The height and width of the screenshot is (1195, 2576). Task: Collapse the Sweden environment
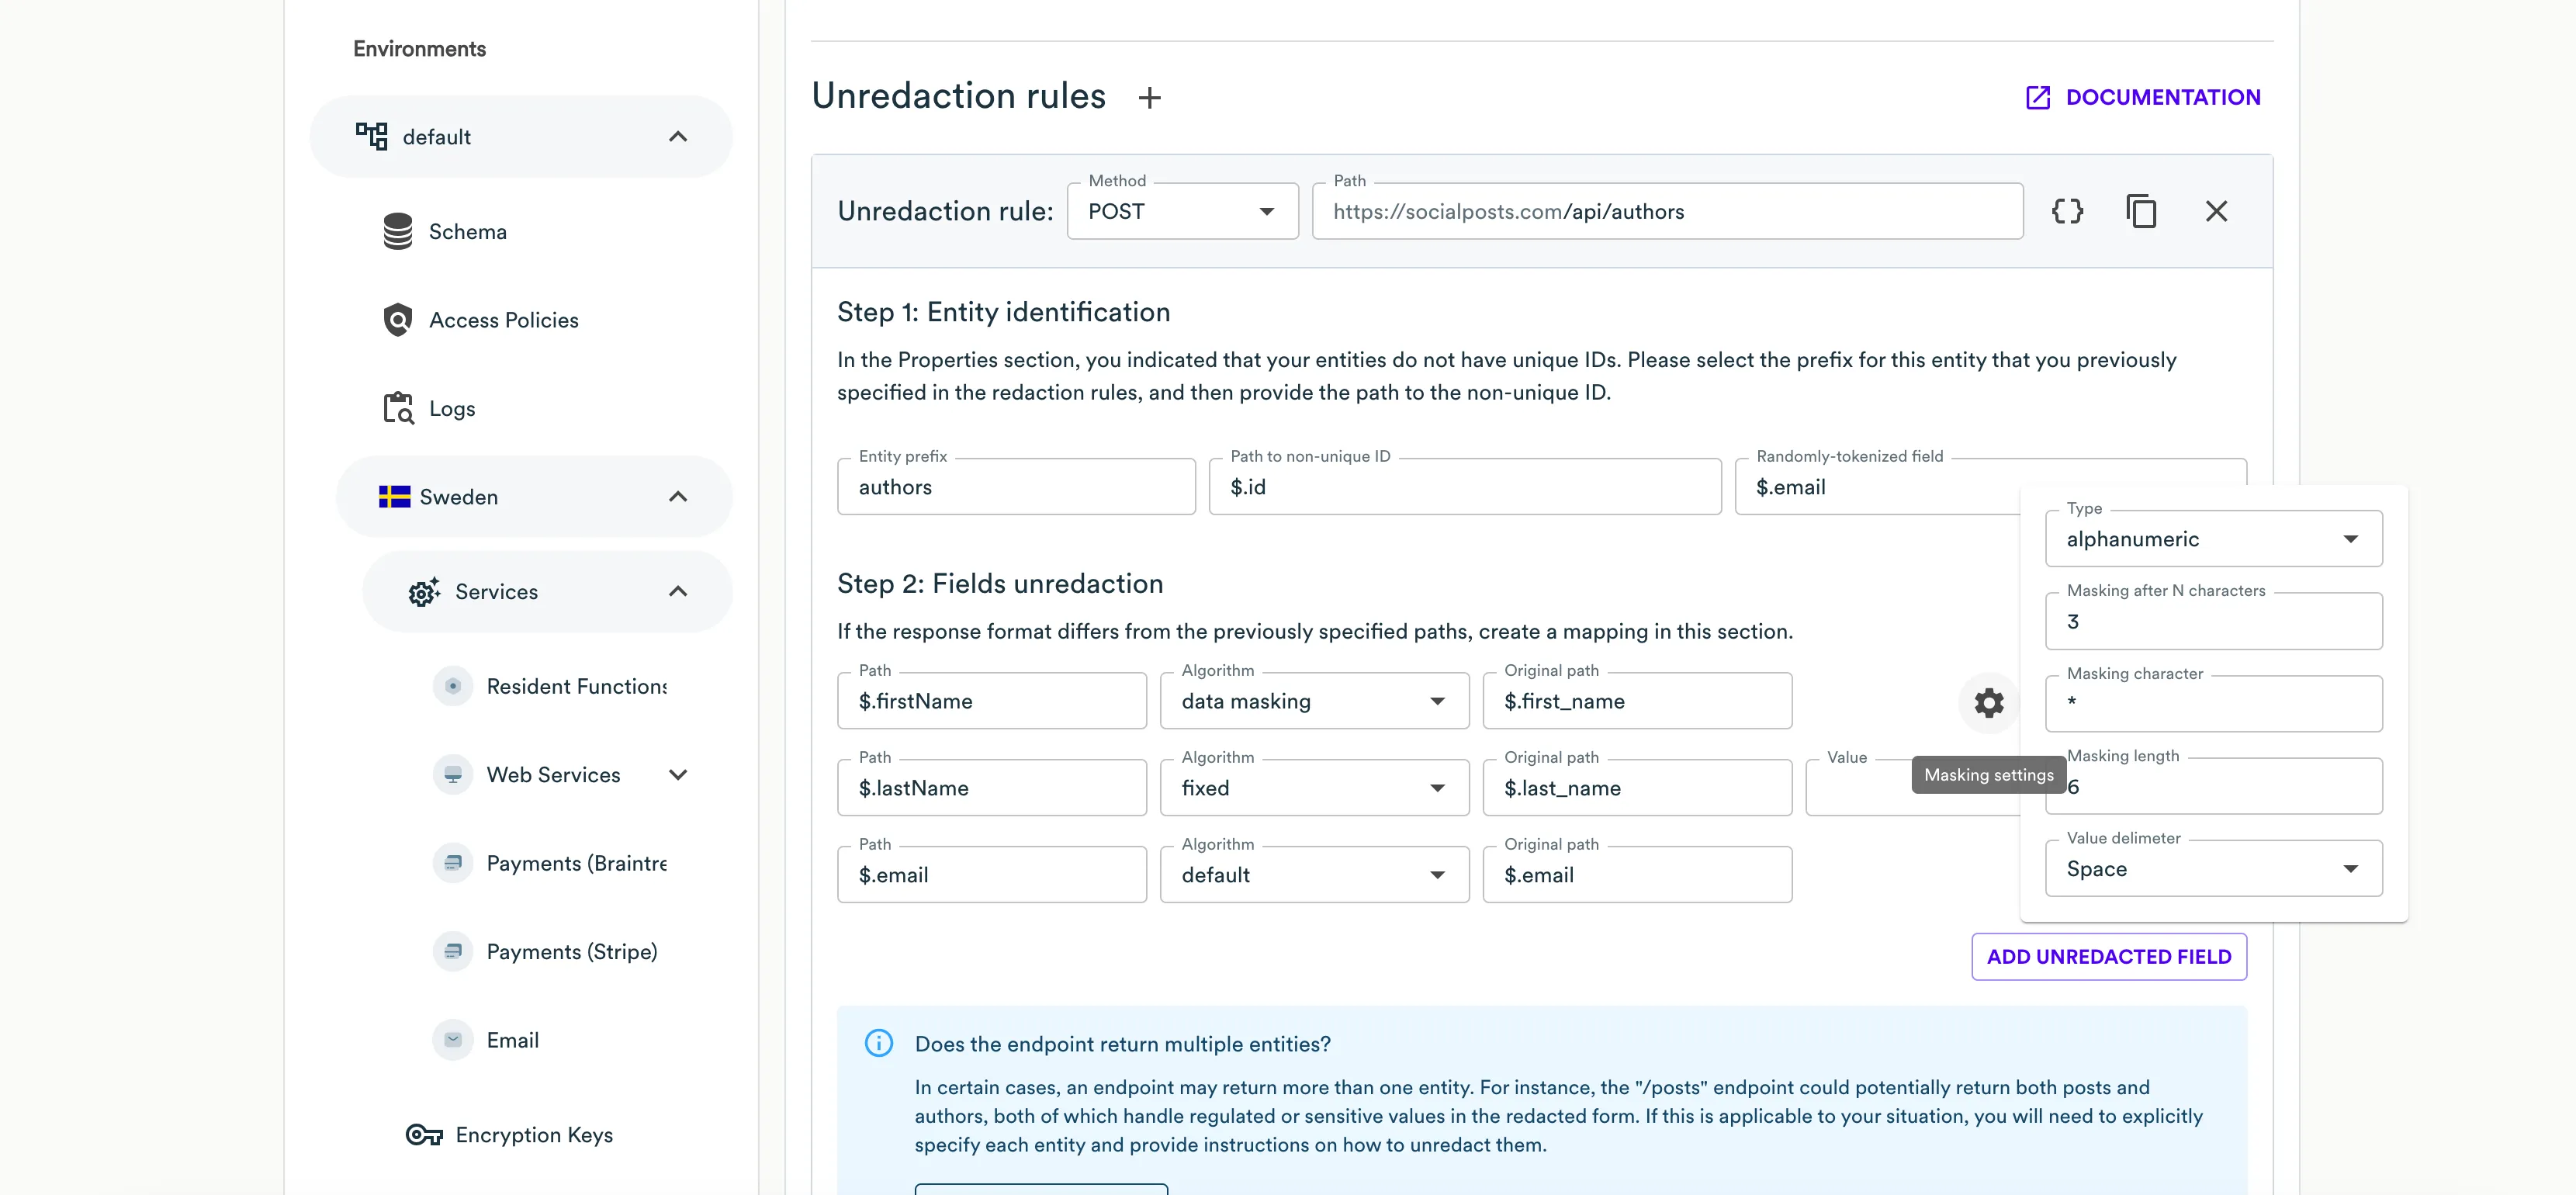[677, 497]
